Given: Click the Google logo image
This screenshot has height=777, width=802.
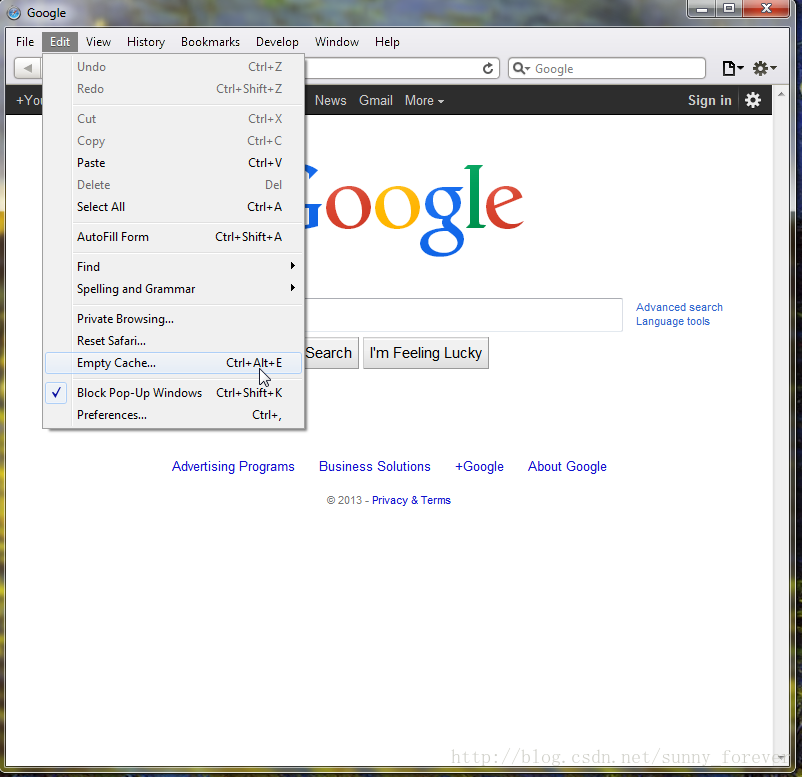Looking at the screenshot, I should [x=414, y=210].
